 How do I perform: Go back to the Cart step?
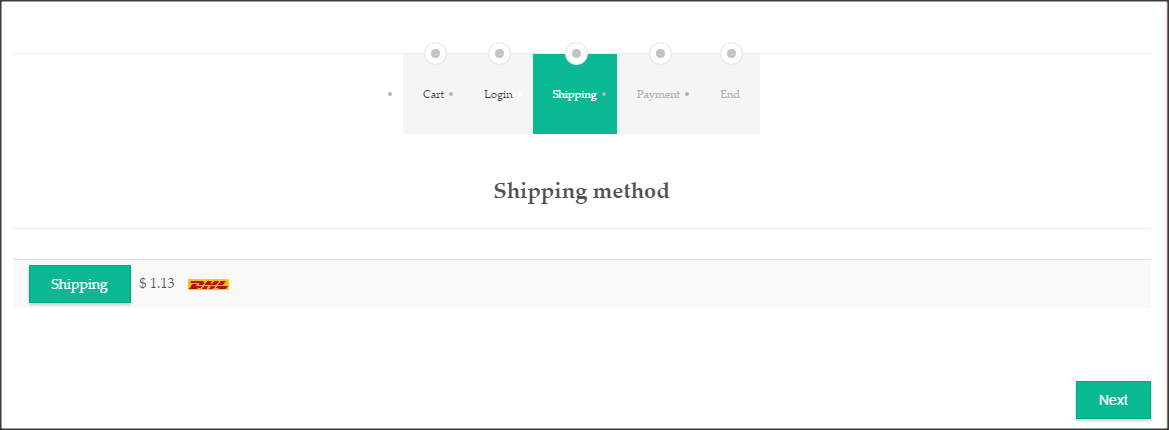click(433, 94)
